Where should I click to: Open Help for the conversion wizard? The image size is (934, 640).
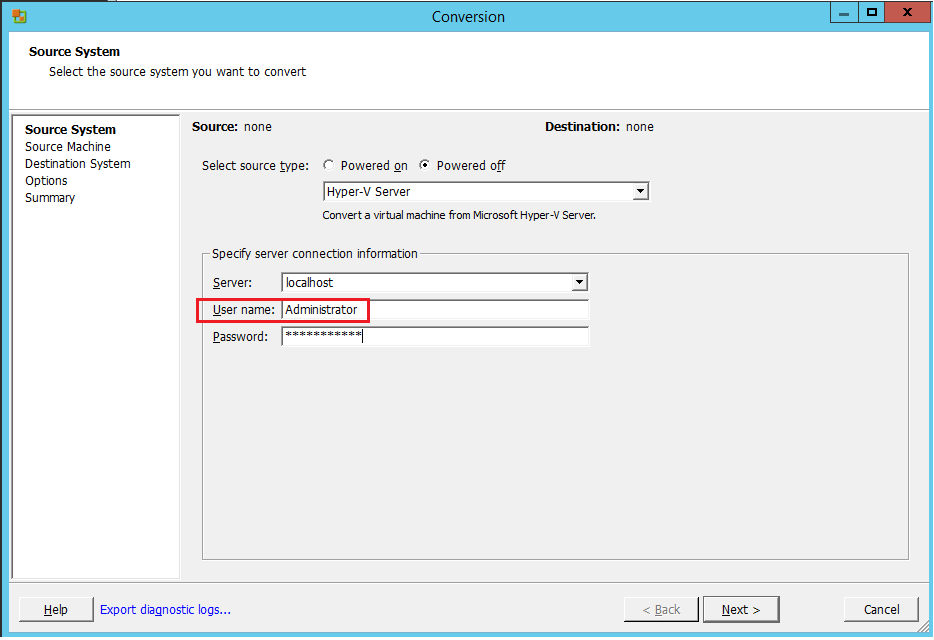[56, 609]
